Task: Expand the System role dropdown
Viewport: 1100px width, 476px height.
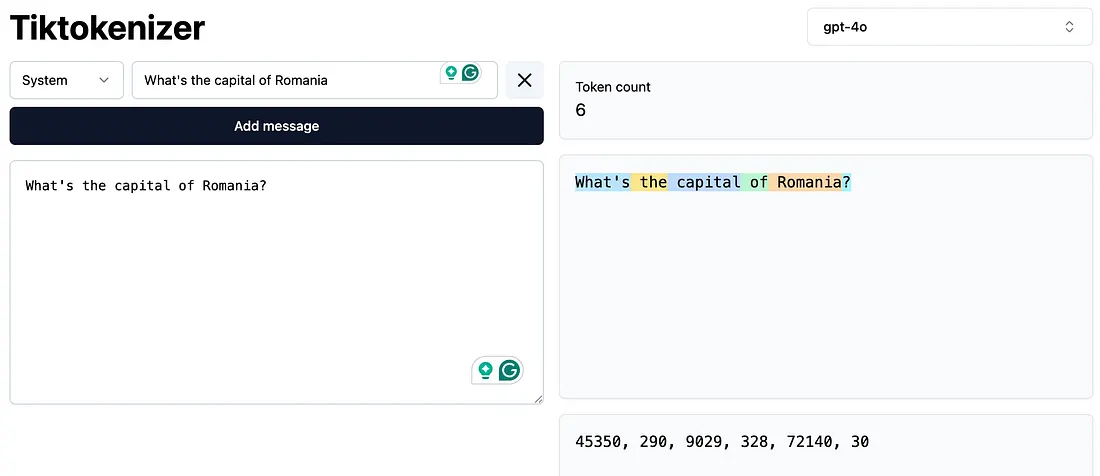Action: pyautogui.click(x=66, y=80)
